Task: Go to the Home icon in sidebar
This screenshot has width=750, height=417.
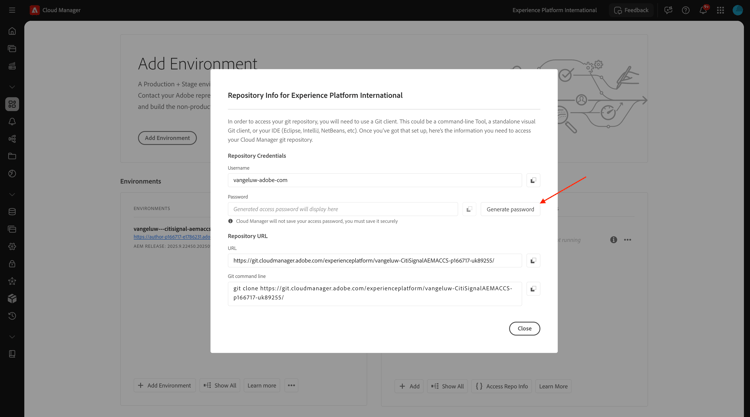Action: tap(12, 31)
